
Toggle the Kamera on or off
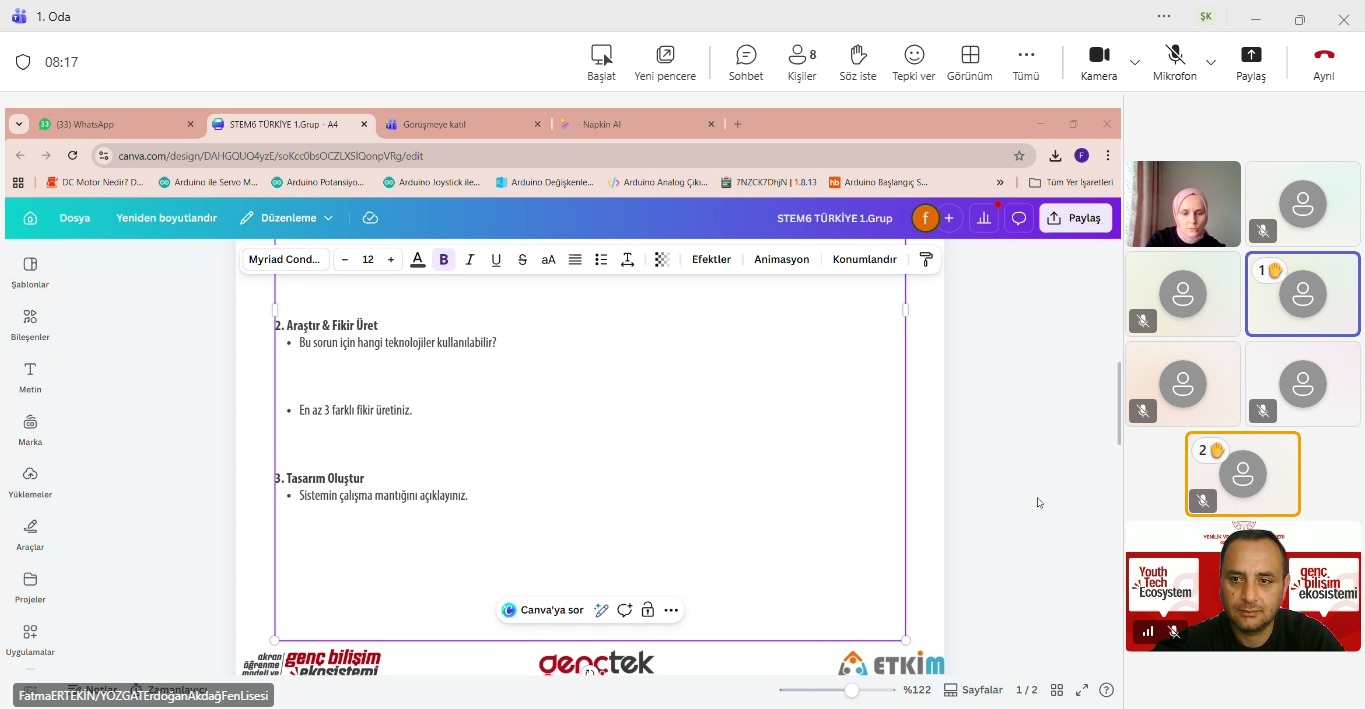point(1098,62)
